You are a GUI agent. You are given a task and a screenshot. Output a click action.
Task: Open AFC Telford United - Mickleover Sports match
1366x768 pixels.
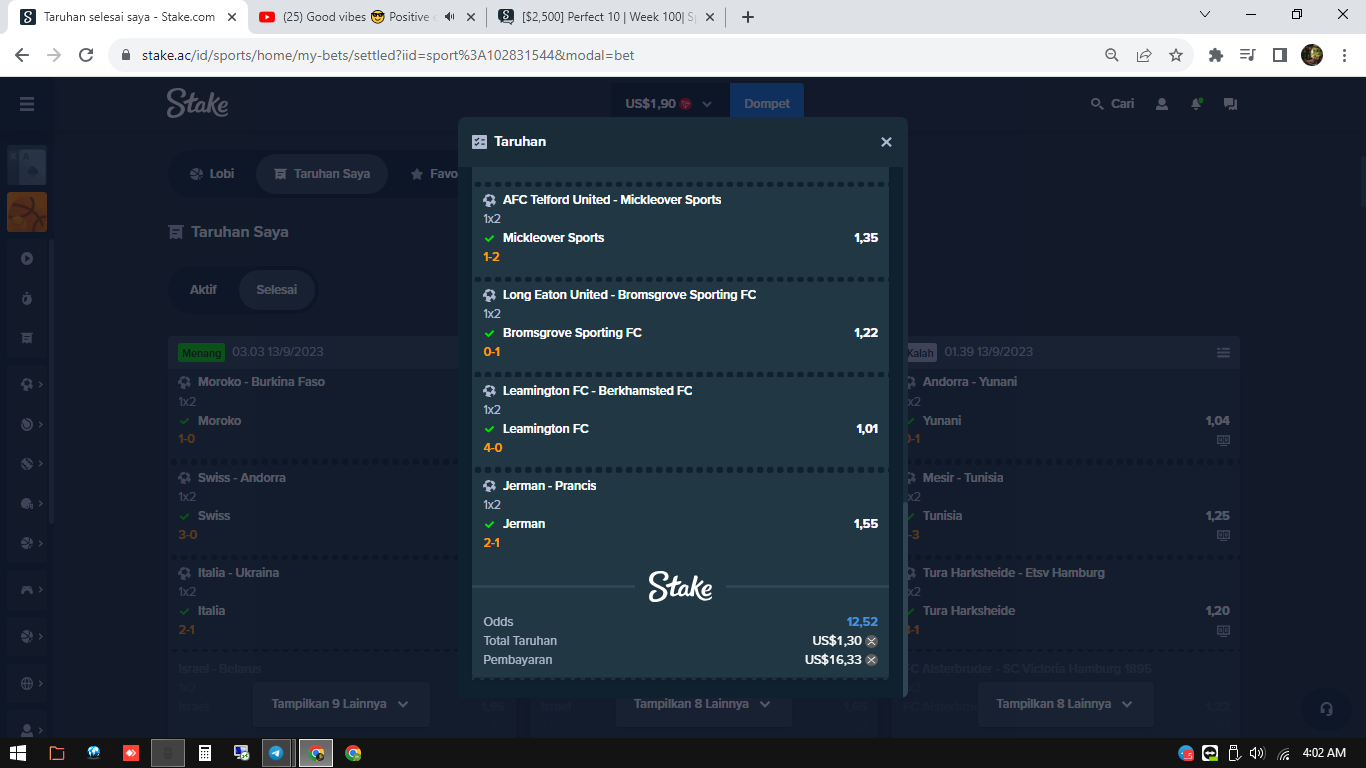click(612, 200)
